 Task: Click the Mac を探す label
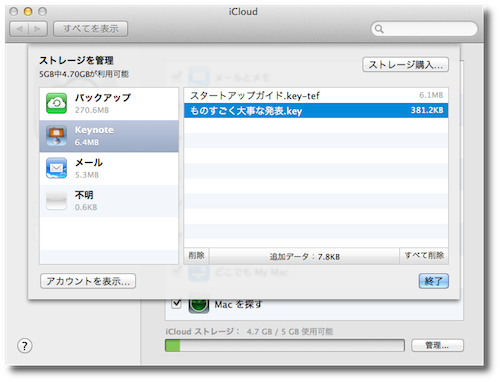point(238,305)
